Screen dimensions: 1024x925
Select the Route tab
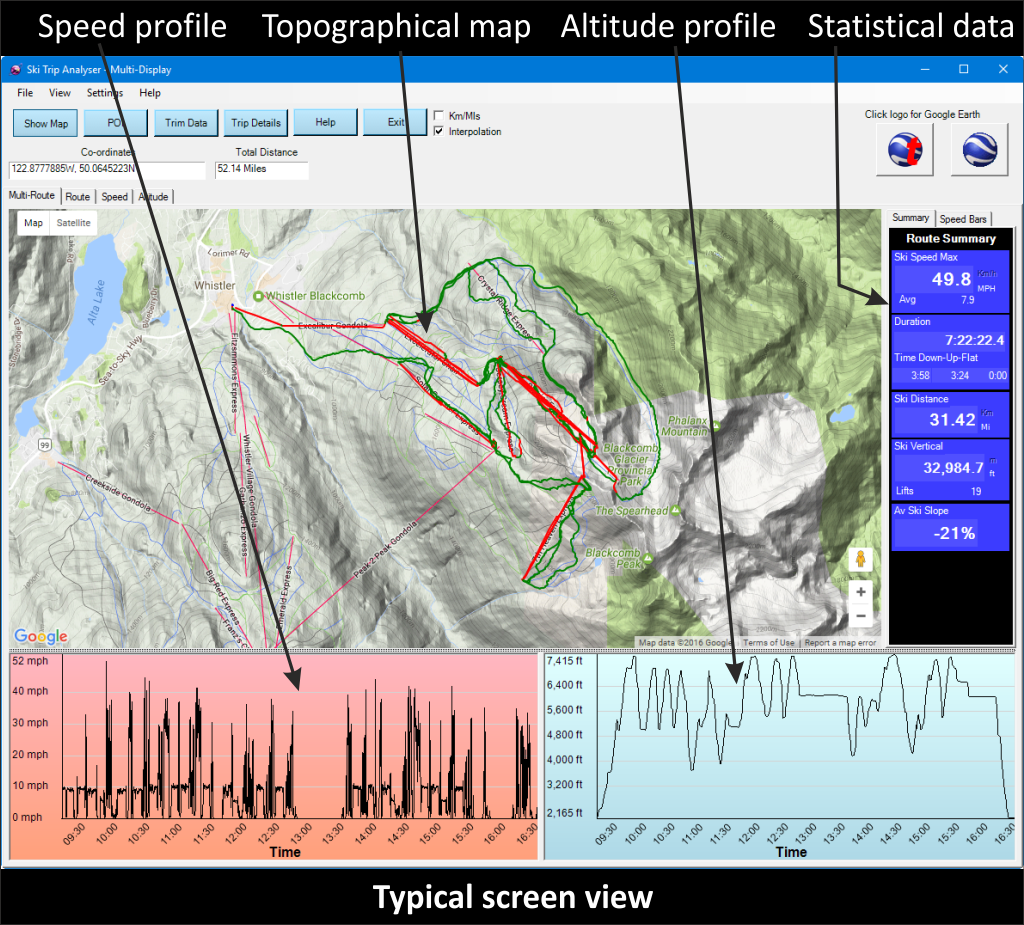click(78, 197)
